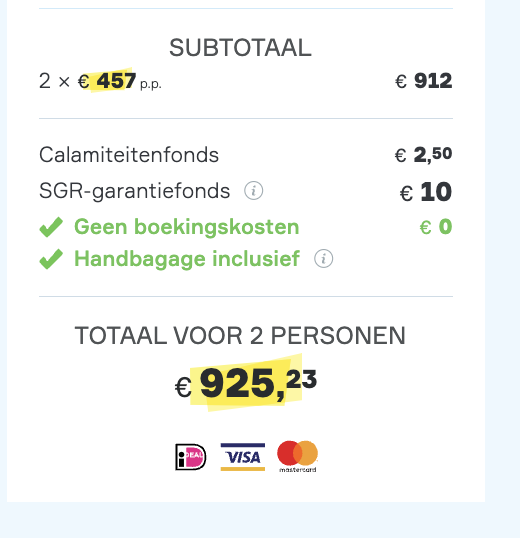The width and height of the screenshot is (520, 538).
Task: Click the SGR amount € 10
Action: [426, 192]
